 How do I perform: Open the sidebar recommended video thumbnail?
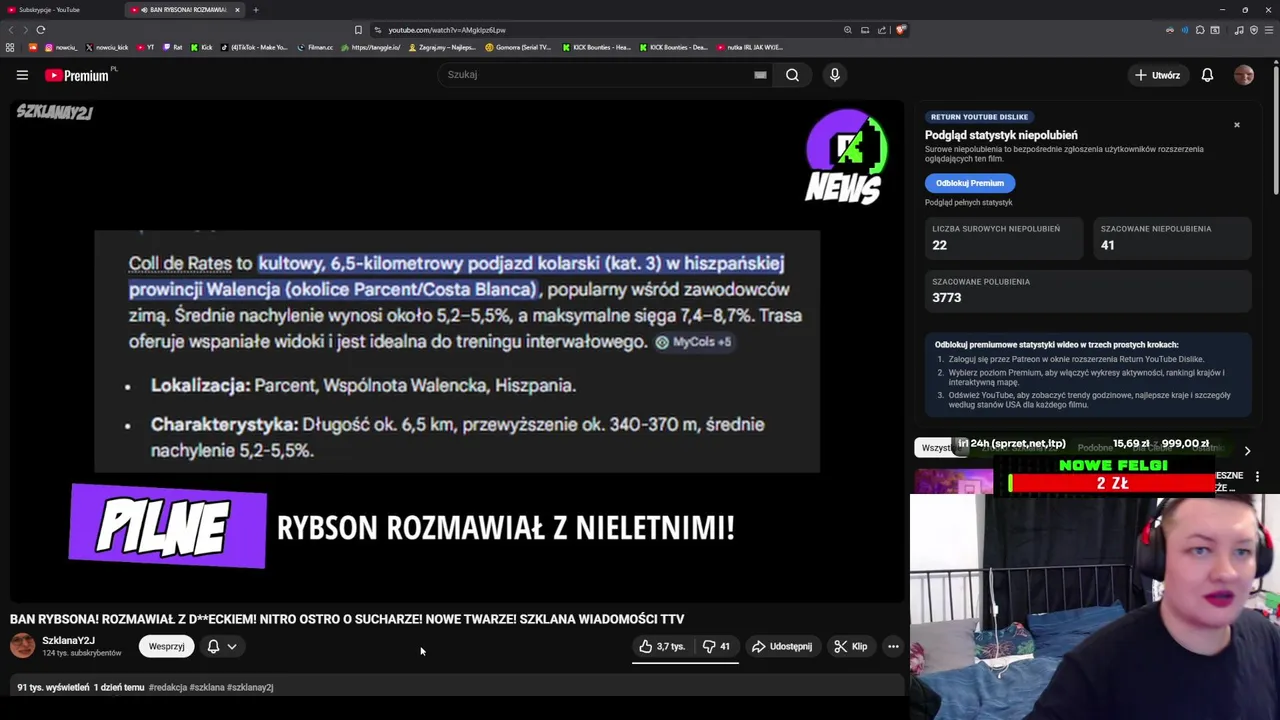(954, 481)
